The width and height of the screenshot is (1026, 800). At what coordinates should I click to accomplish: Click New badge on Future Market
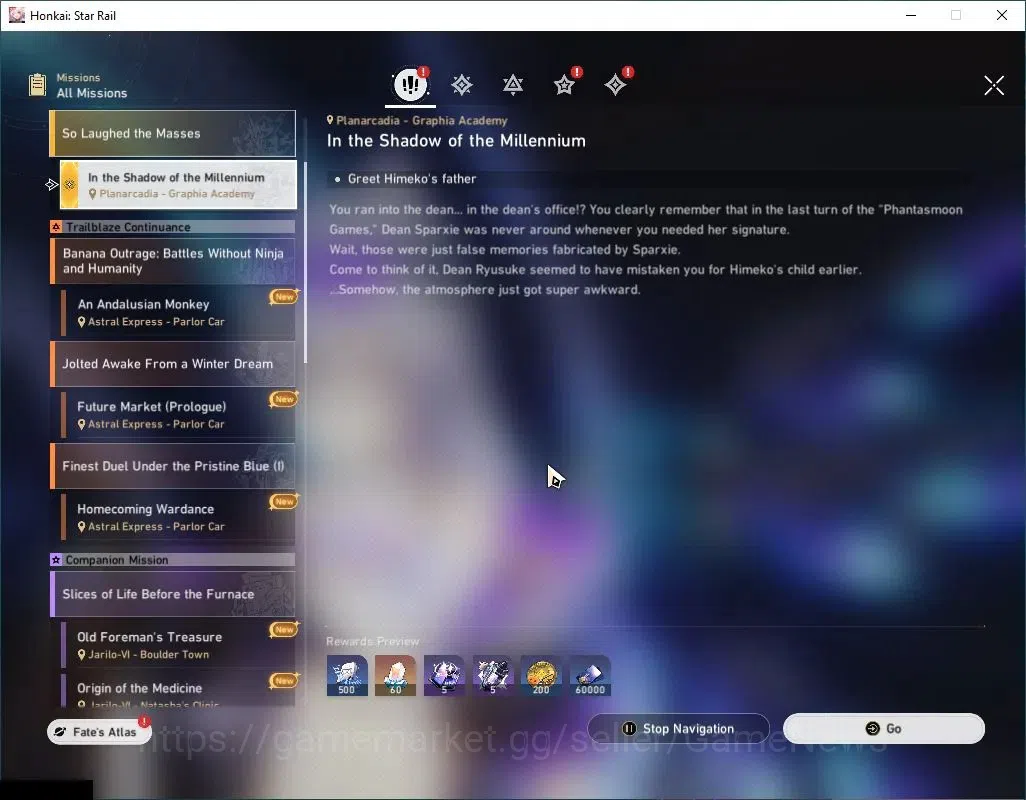(284, 399)
